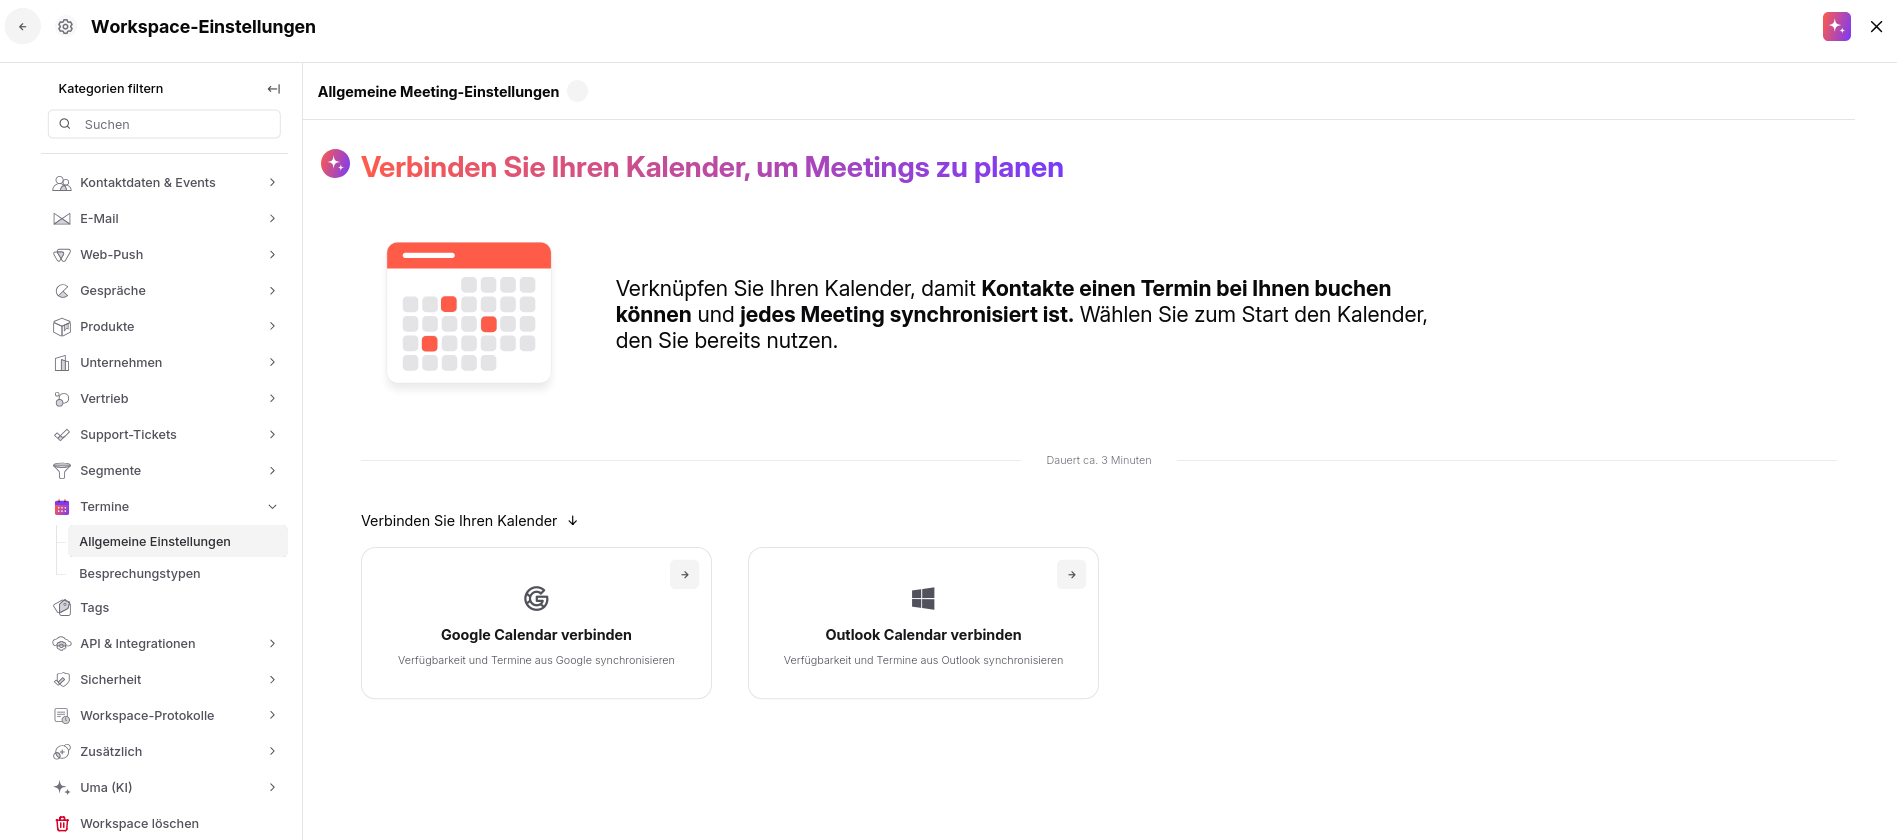Click the Workspace-Protokolle icon
Viewport: 1897px width, 840px height.
(62, 716)
